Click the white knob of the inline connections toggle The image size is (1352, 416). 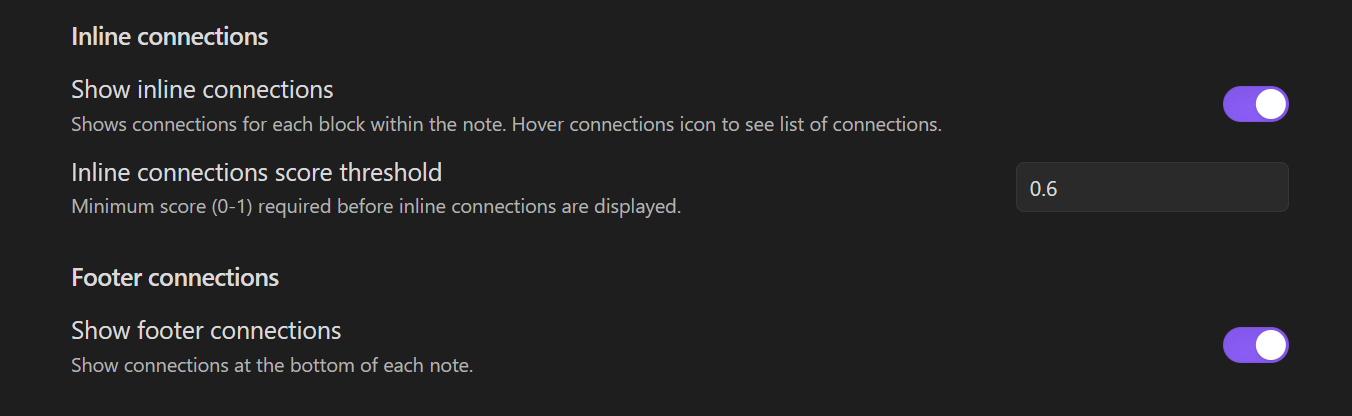pos(1270,104)
